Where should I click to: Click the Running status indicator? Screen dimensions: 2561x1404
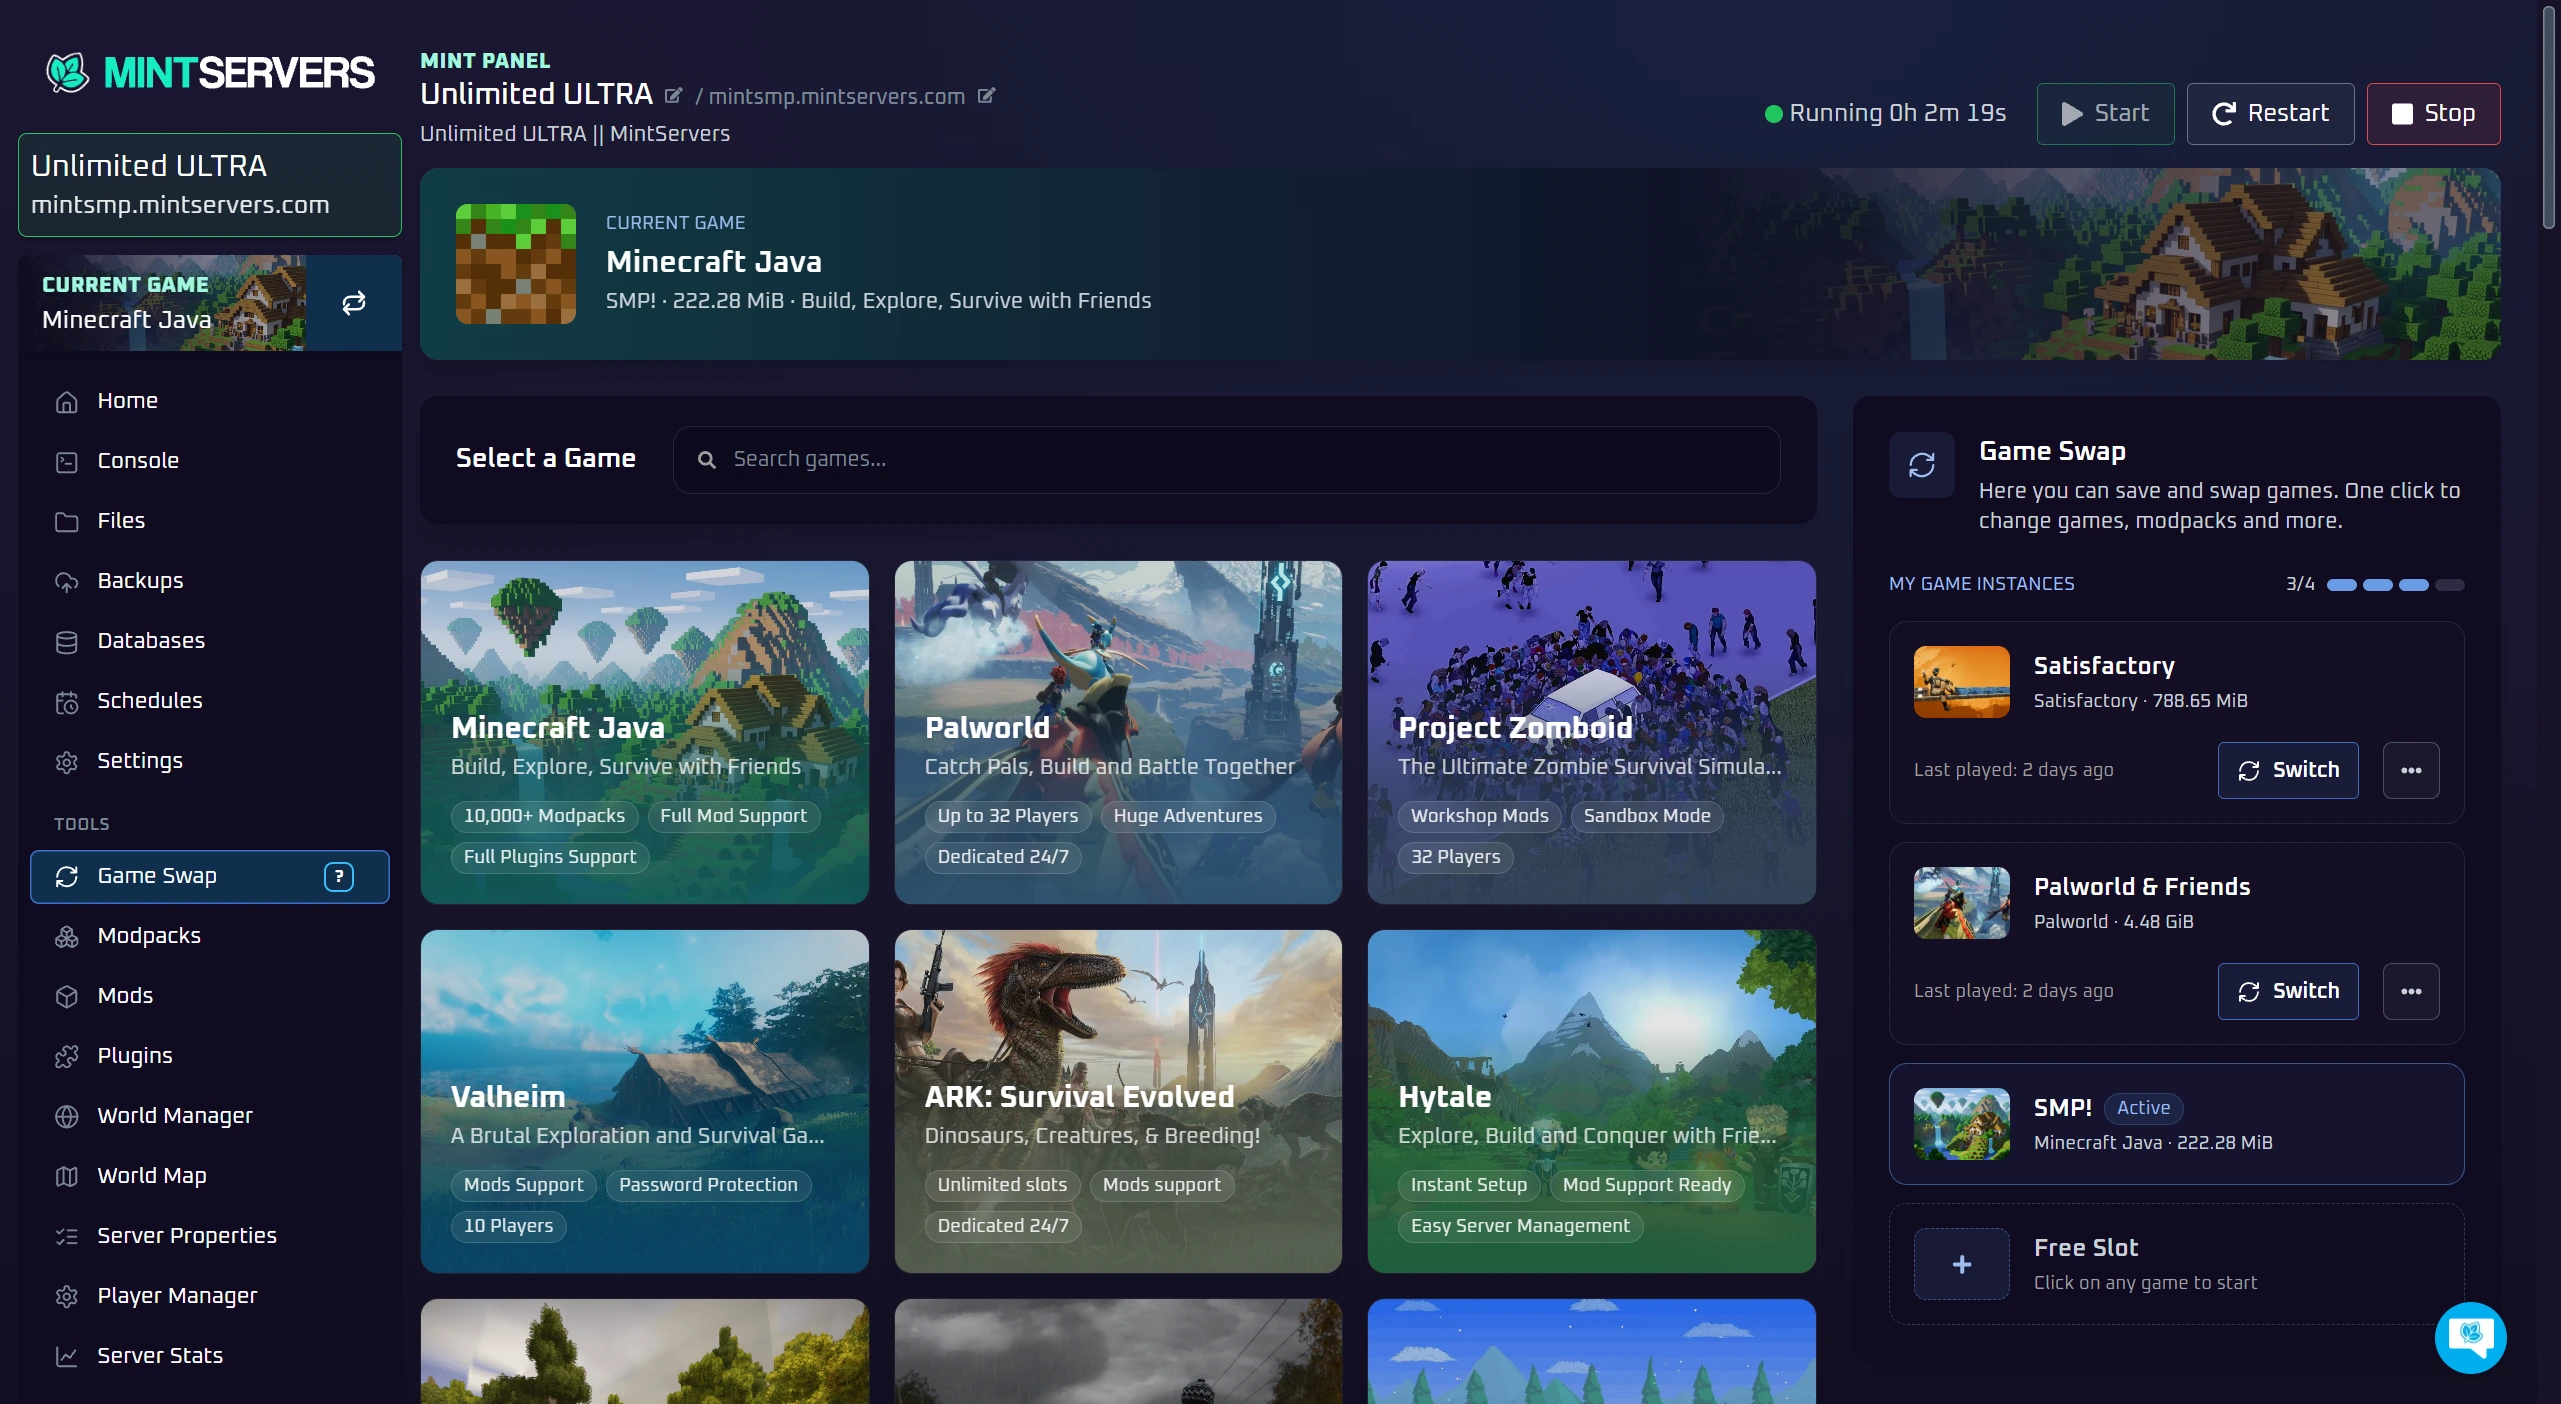click(x=1885, y=114)
